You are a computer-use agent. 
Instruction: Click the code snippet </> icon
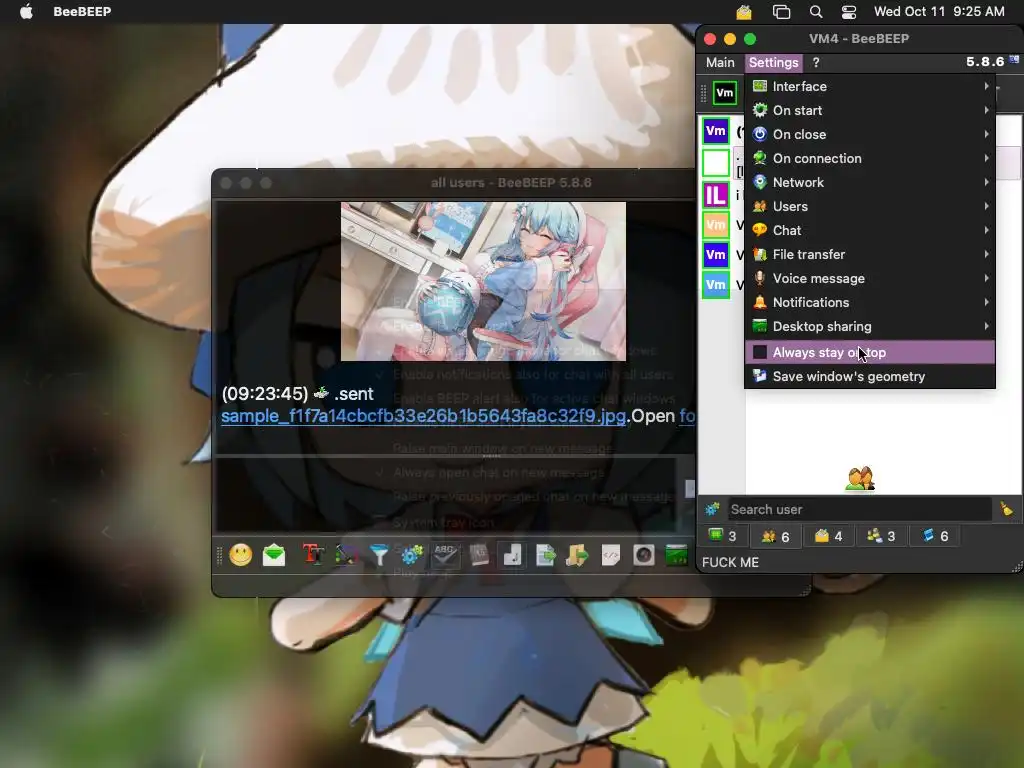[611, 555]
